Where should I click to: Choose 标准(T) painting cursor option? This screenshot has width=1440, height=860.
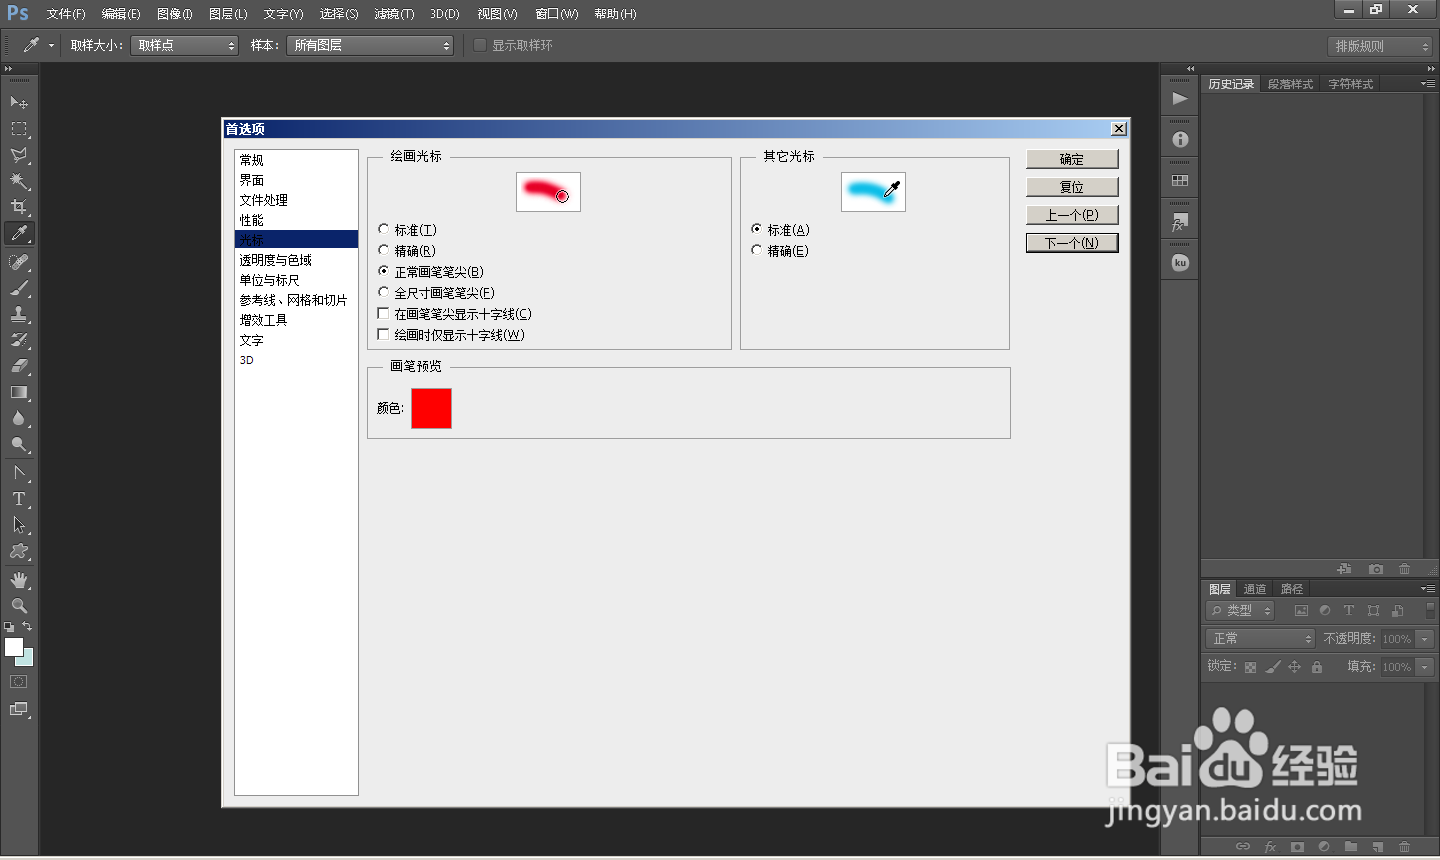(x=408, y=230)
